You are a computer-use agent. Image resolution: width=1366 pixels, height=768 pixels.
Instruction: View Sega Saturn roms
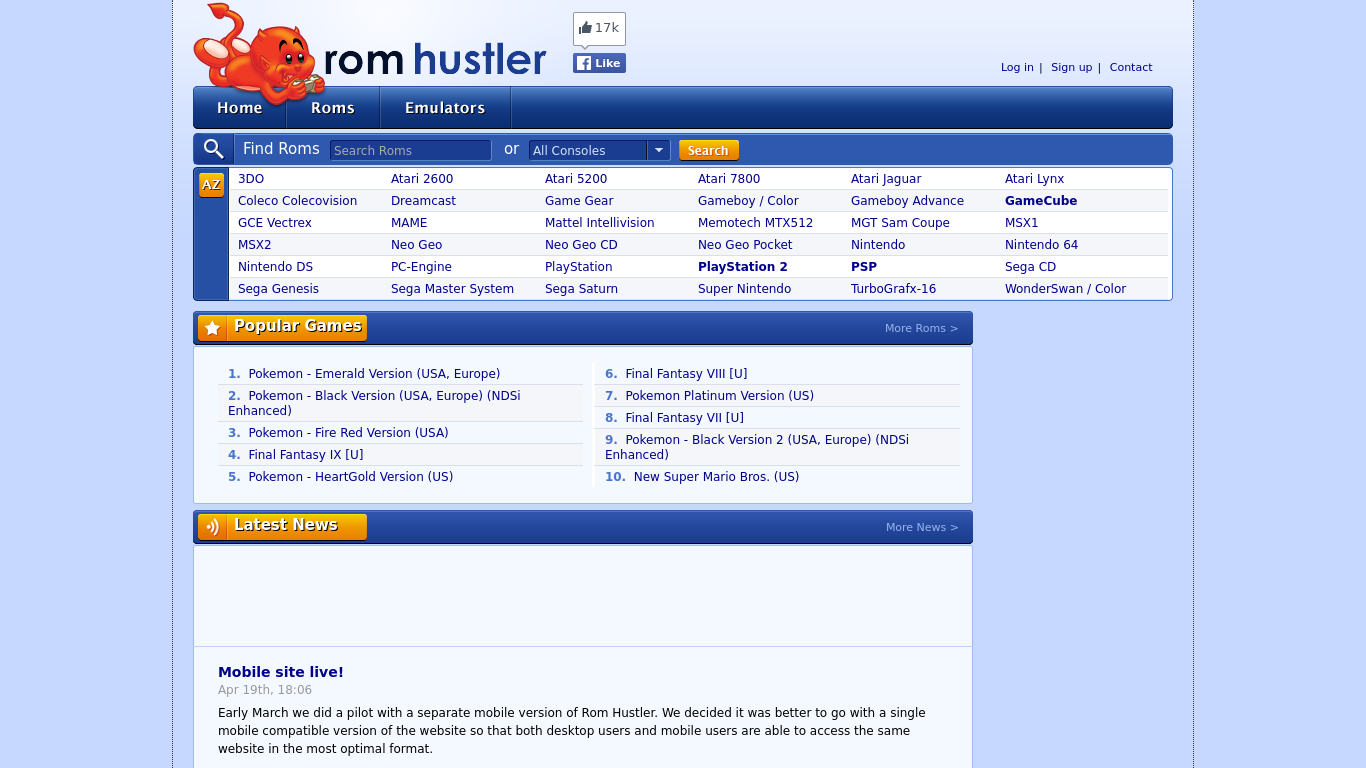tap(581, 289)
